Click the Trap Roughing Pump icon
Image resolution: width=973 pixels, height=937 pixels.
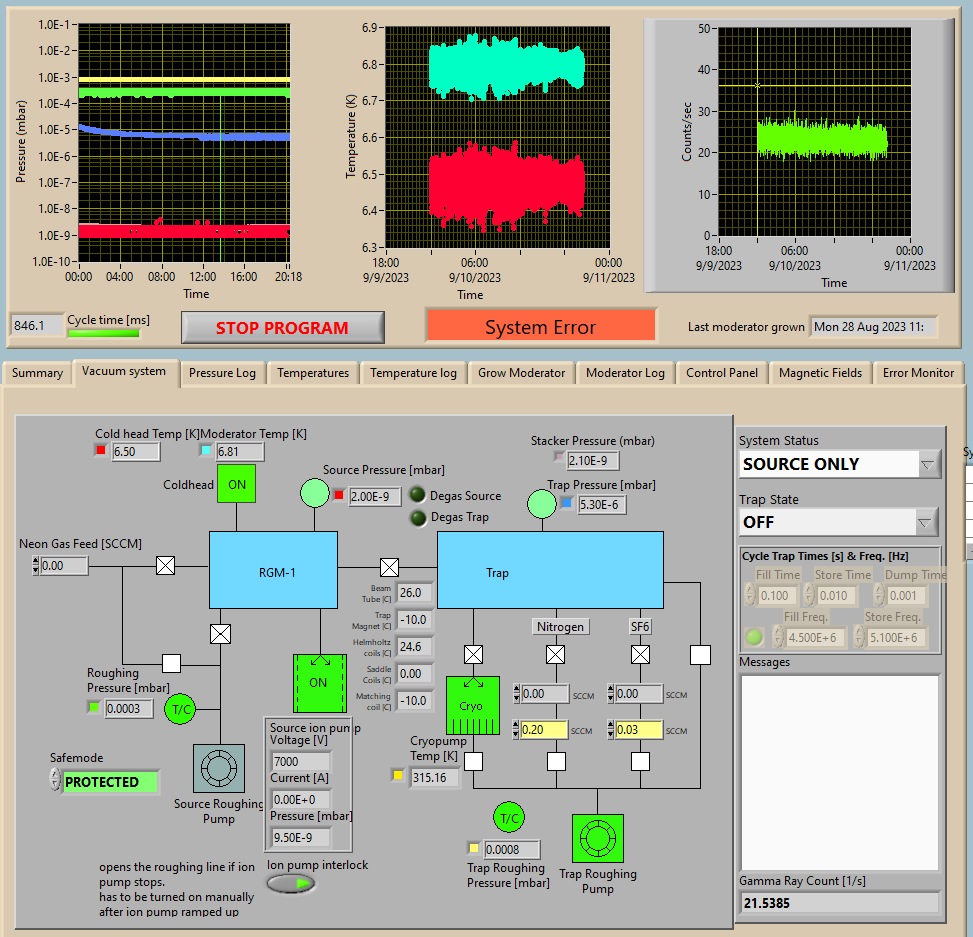(x=597, y=839)
